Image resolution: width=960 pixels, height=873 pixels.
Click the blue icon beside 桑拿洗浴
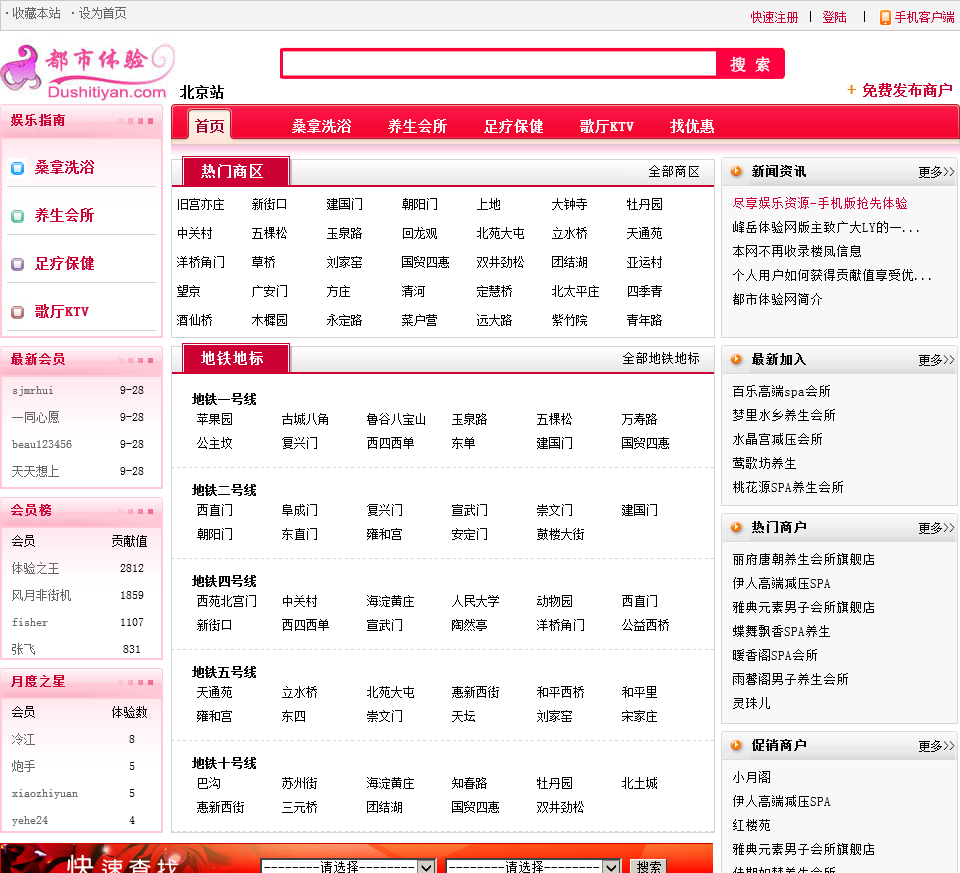(18, 168)
